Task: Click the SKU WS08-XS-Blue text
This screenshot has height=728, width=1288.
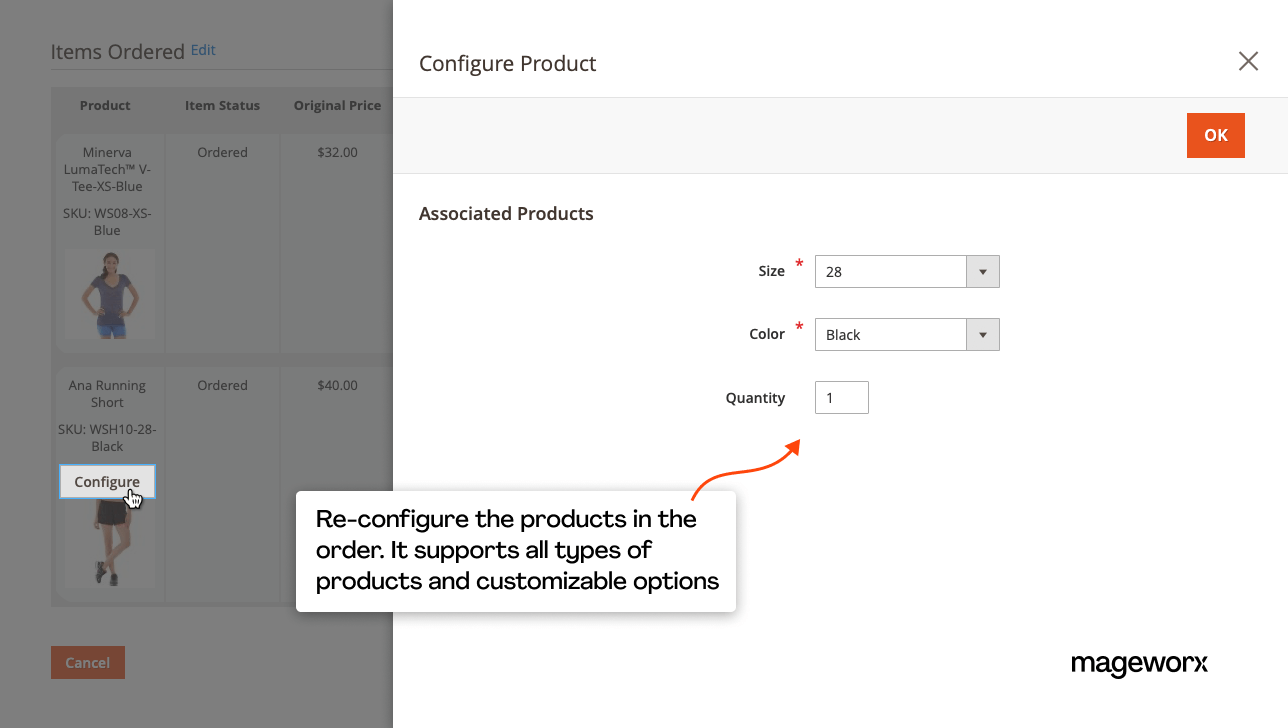Action: [107, 221]
